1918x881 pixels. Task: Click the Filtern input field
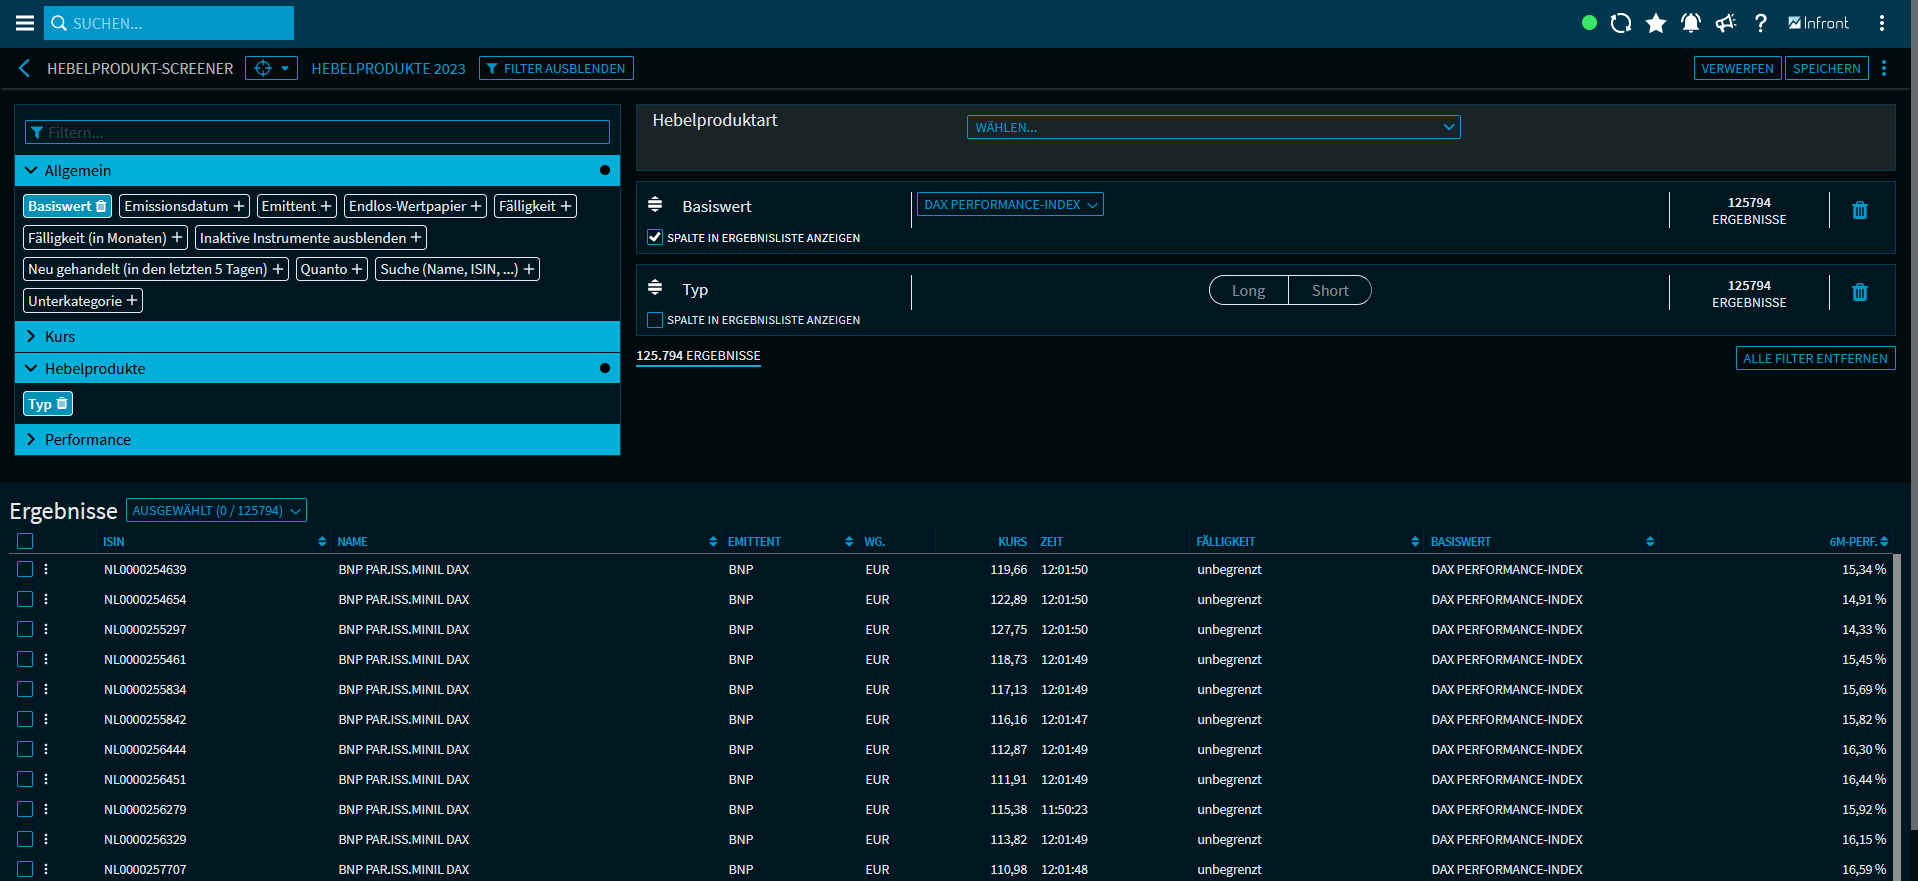click(317, 132)
